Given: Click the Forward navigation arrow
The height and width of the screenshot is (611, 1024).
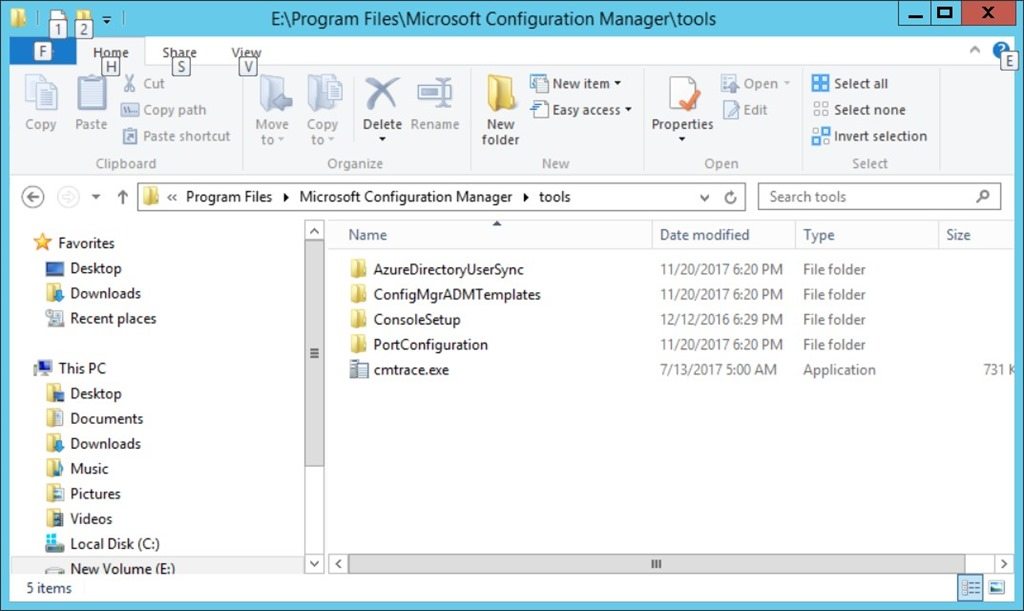Looking at the screenshot, I should (68, 196).
